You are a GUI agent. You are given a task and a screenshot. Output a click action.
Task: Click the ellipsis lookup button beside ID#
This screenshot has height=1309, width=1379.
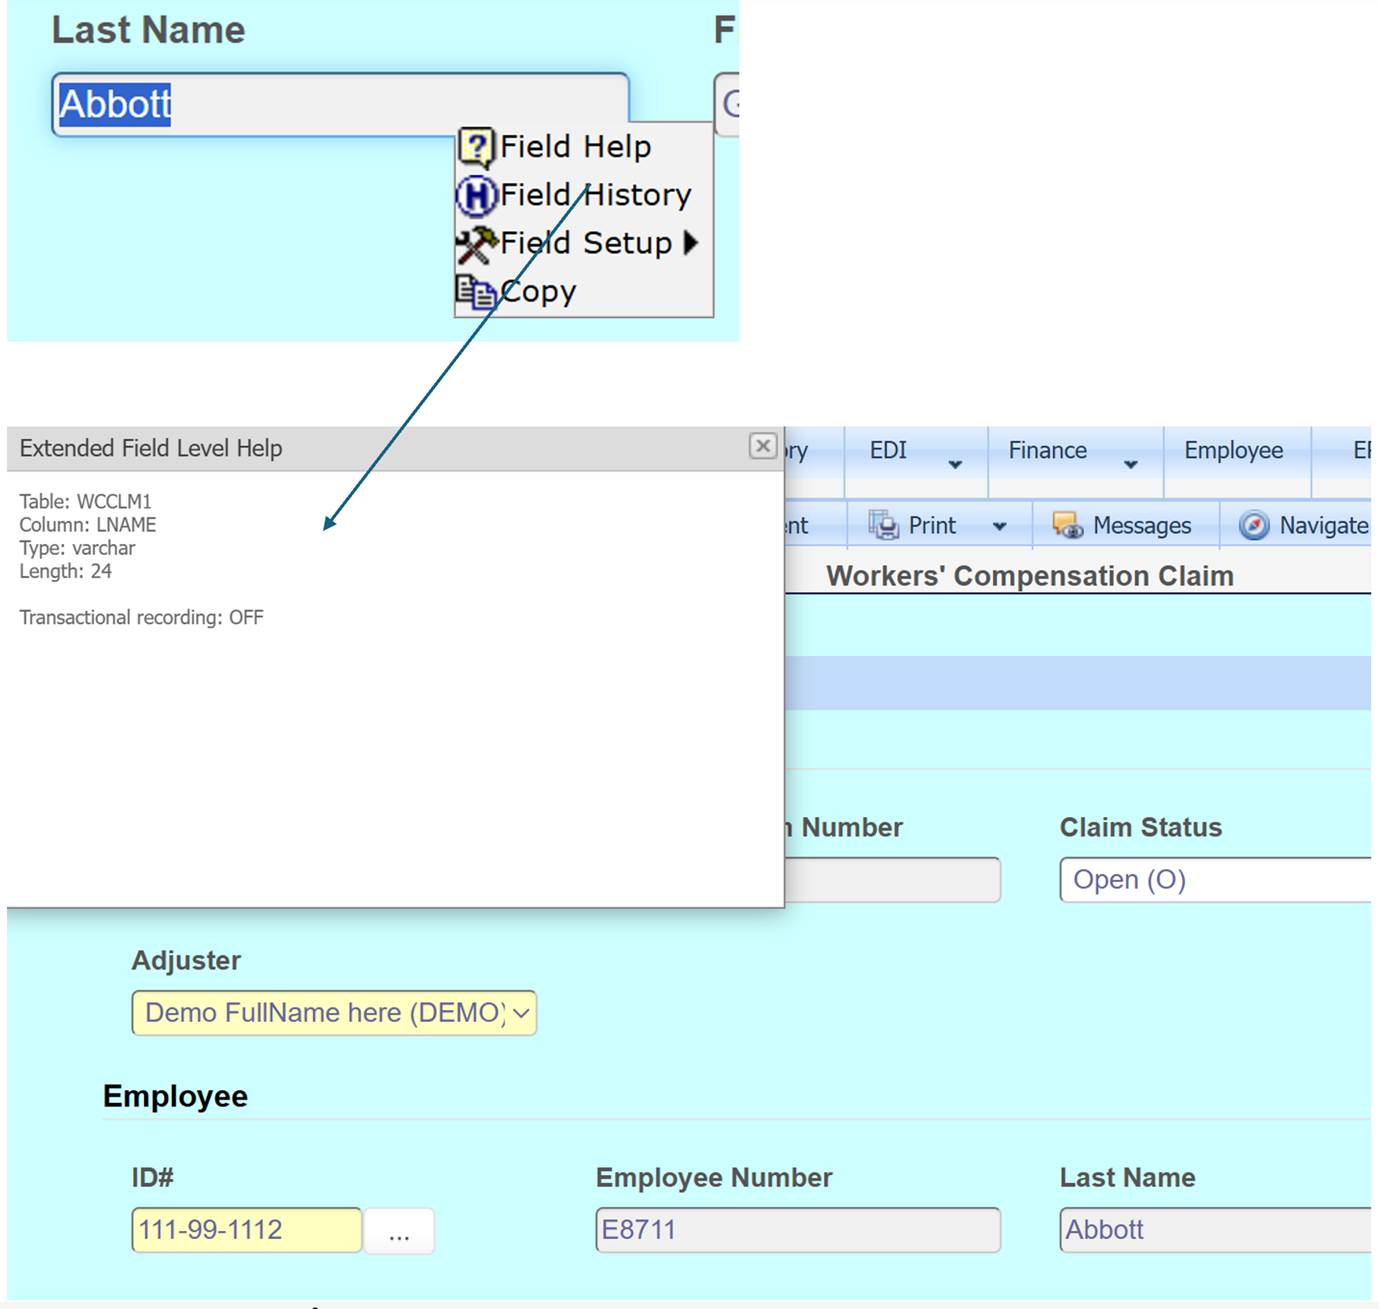[x=399, y=1231]
